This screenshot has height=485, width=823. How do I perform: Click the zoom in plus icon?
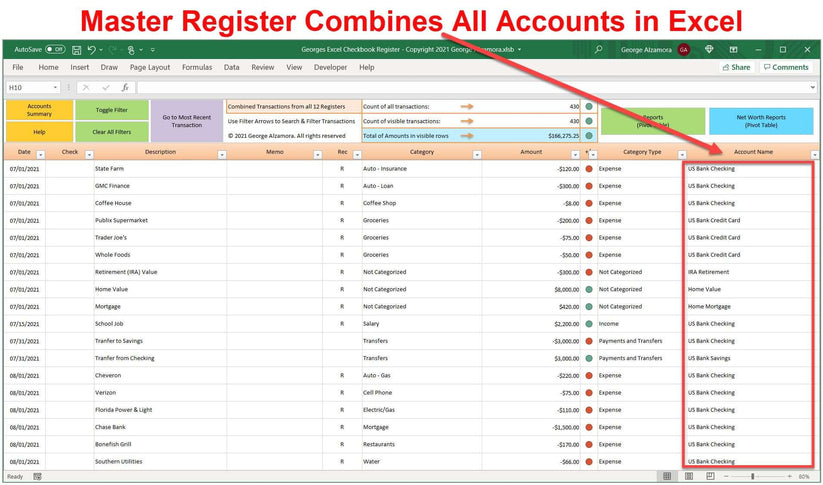tap(789, 476)
